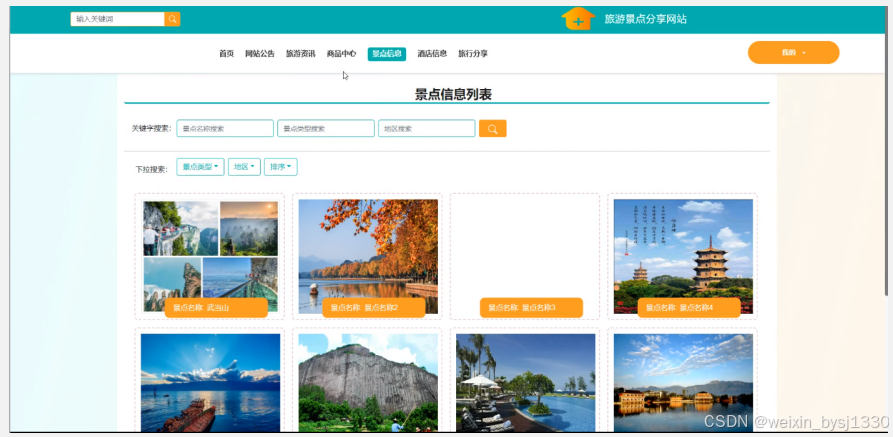
Task: Select the 景点信息 nav tab
Action: click(x=387, y=54)
